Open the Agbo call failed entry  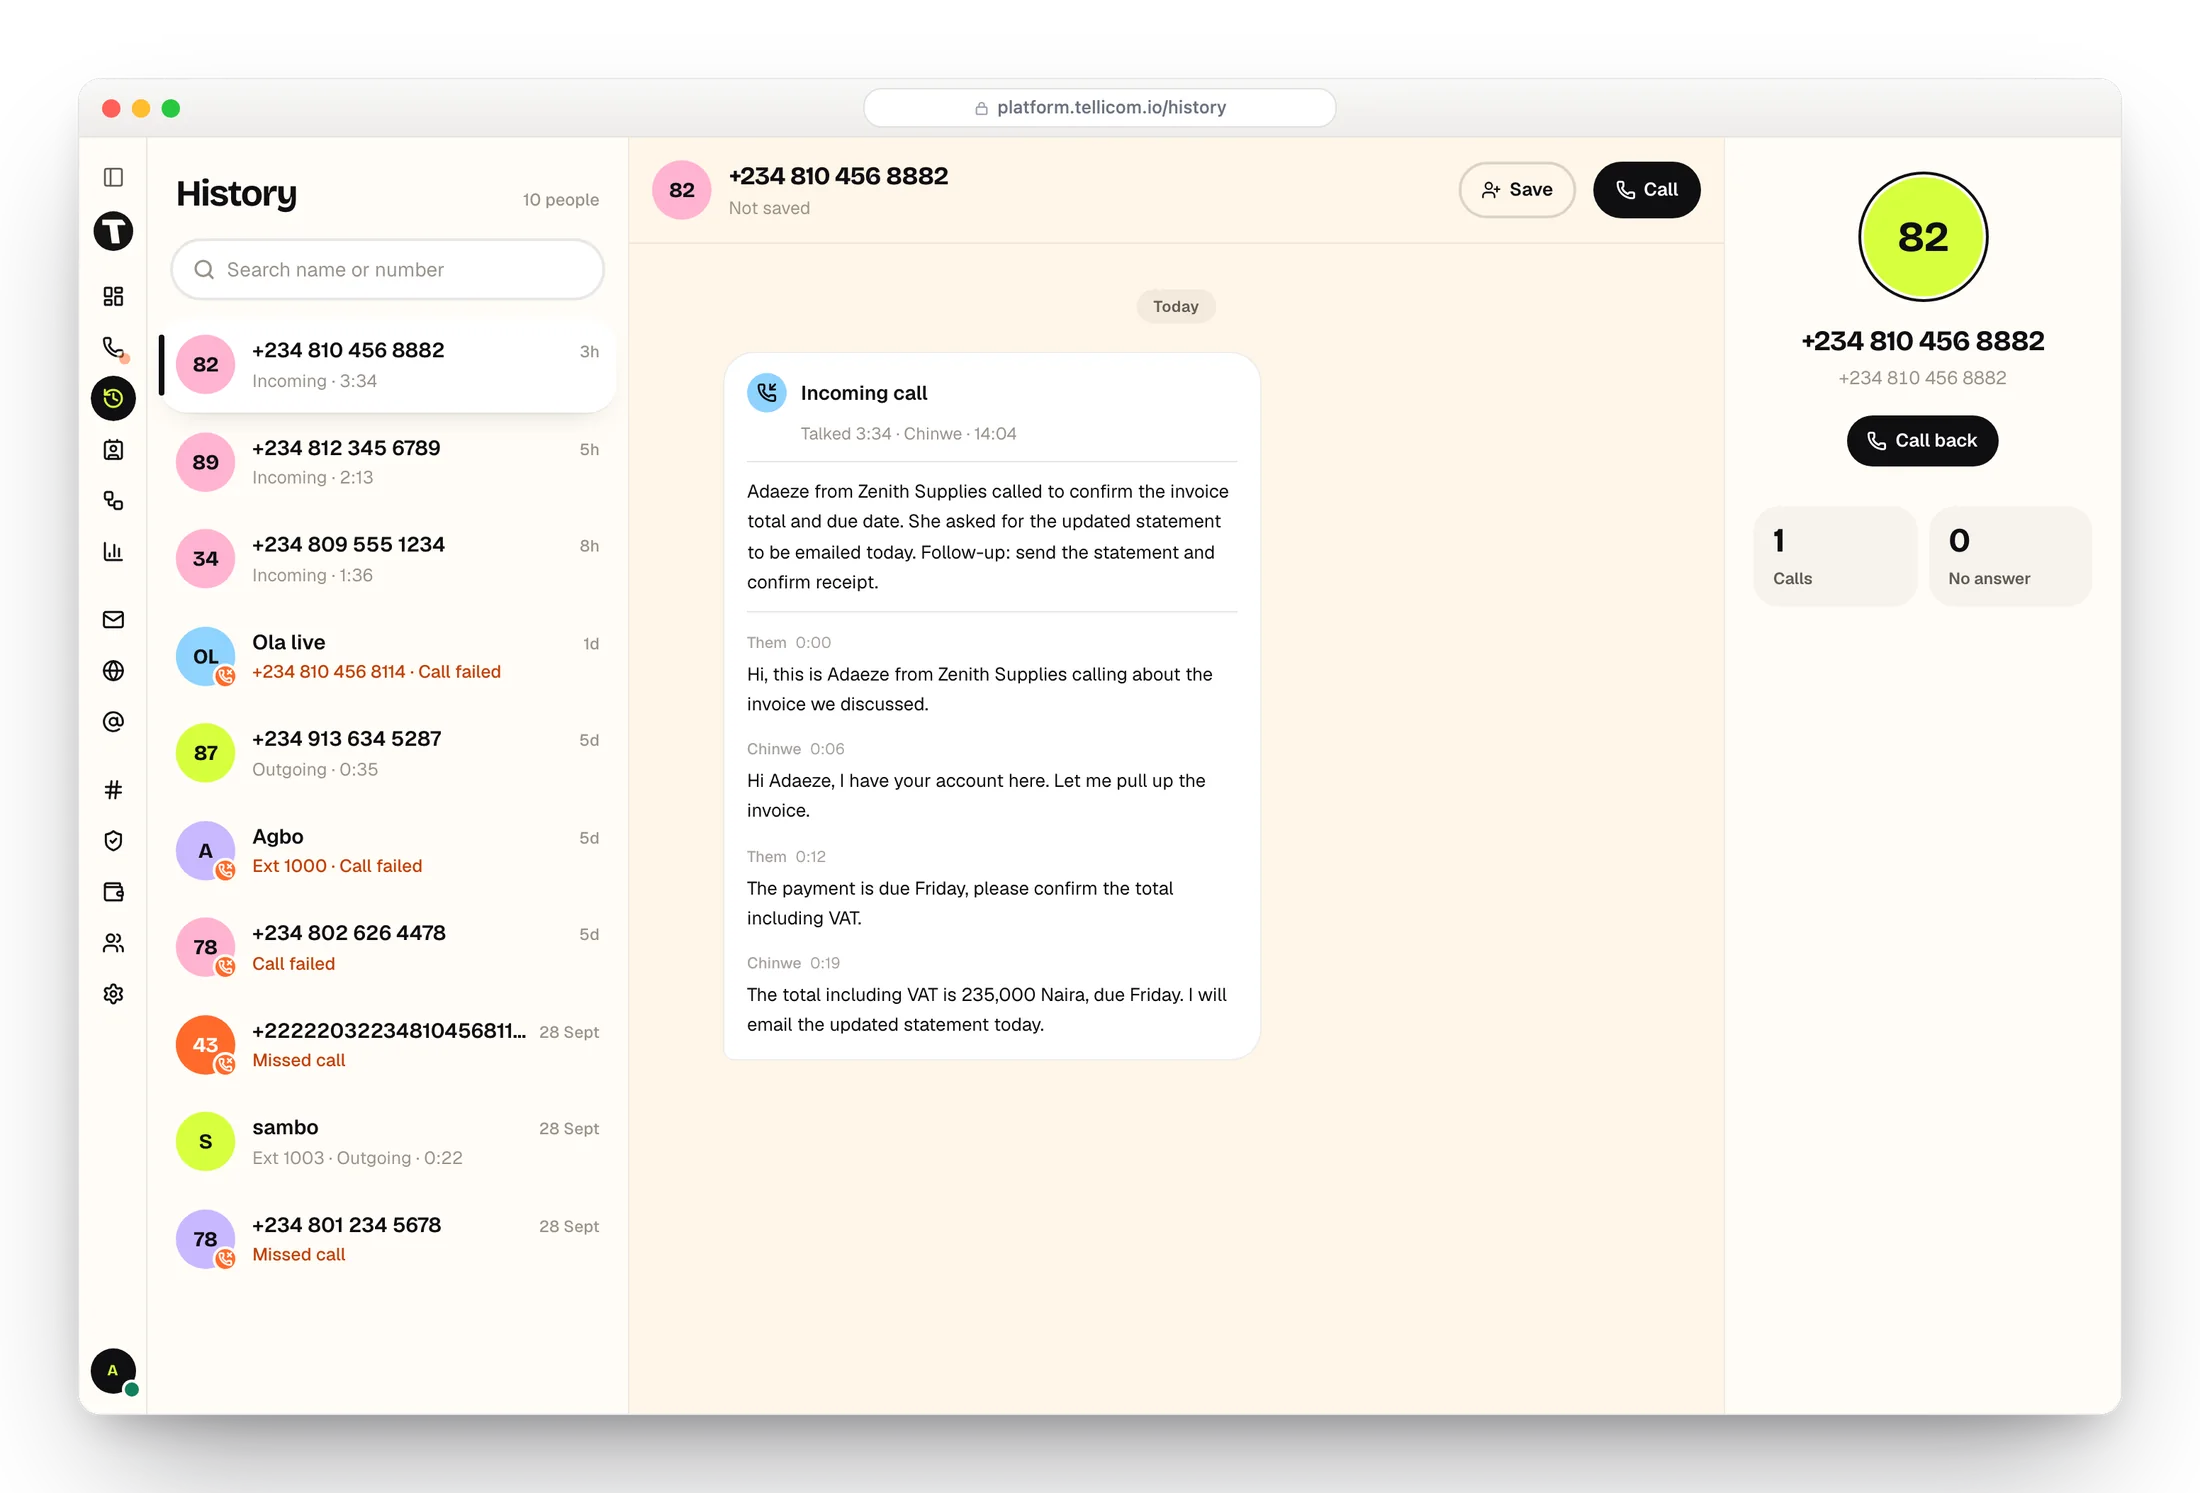tap(388, 850)
